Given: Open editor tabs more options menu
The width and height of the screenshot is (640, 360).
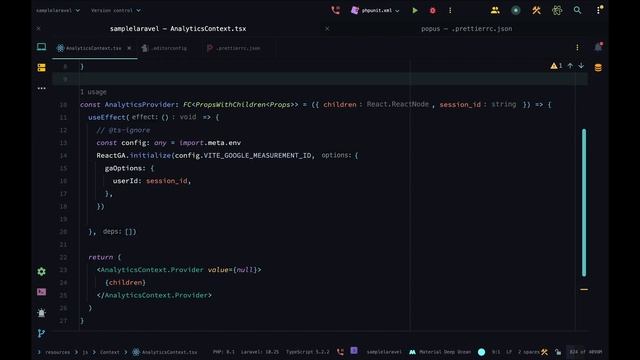Looking at the screenshot, I should [577, 48].
